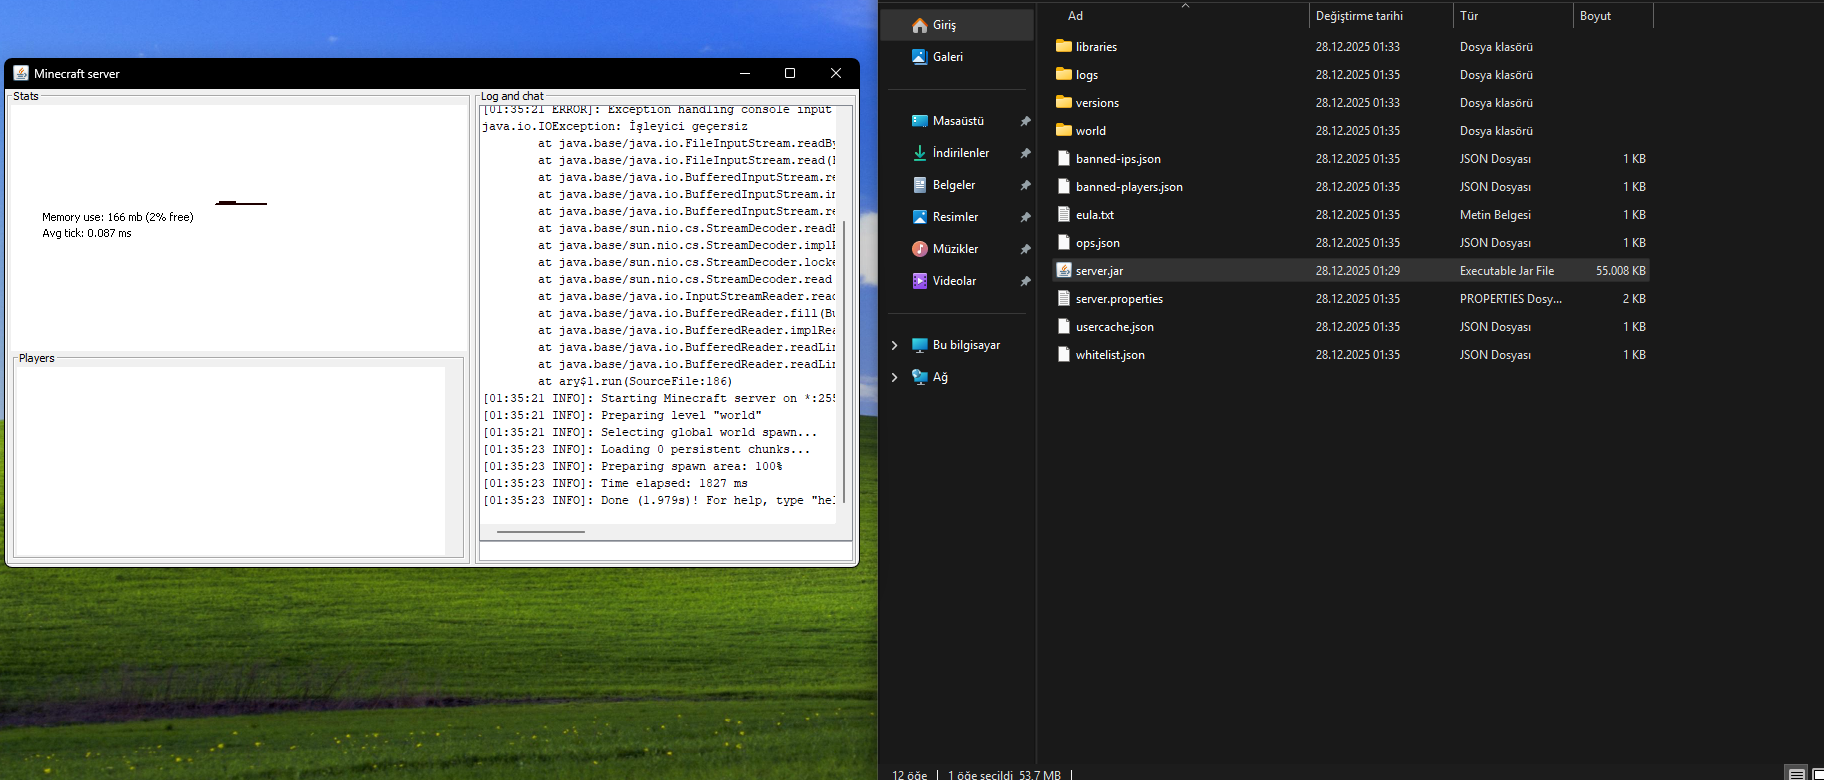Click the Metin Belgesi type cell

click(1495, 215)
